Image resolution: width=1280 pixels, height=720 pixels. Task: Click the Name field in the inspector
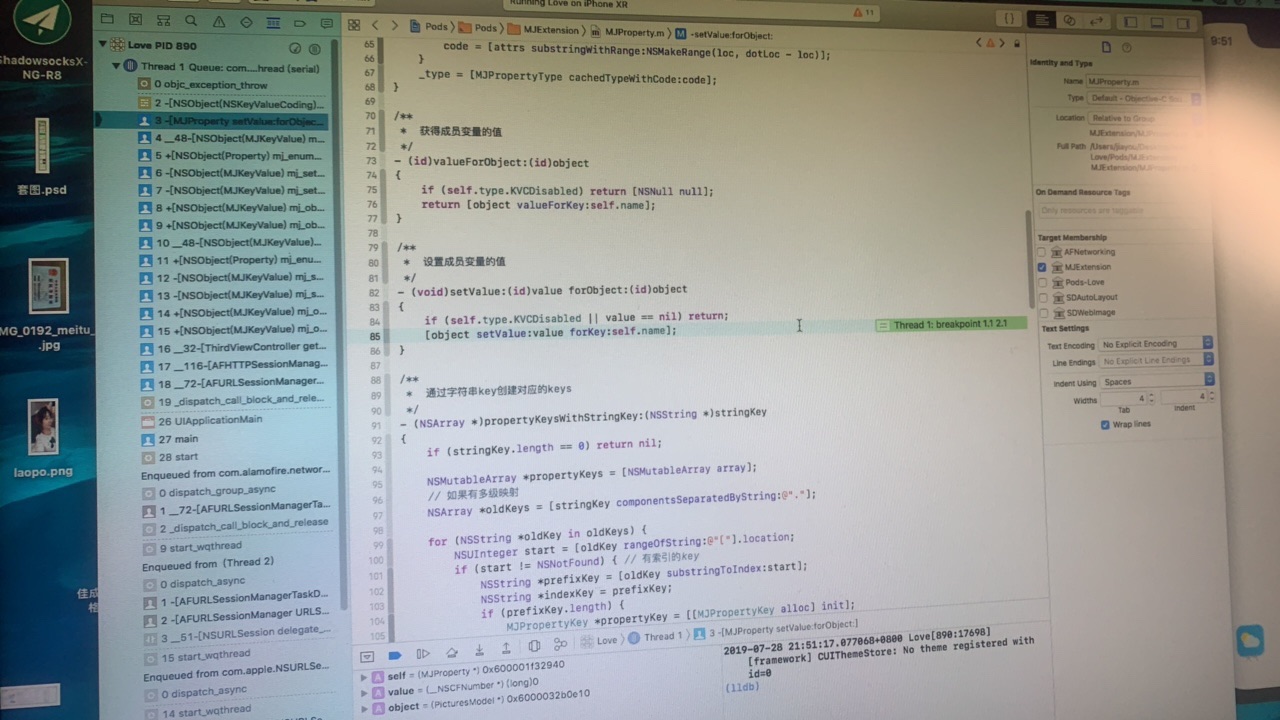tap(1143, 81)
